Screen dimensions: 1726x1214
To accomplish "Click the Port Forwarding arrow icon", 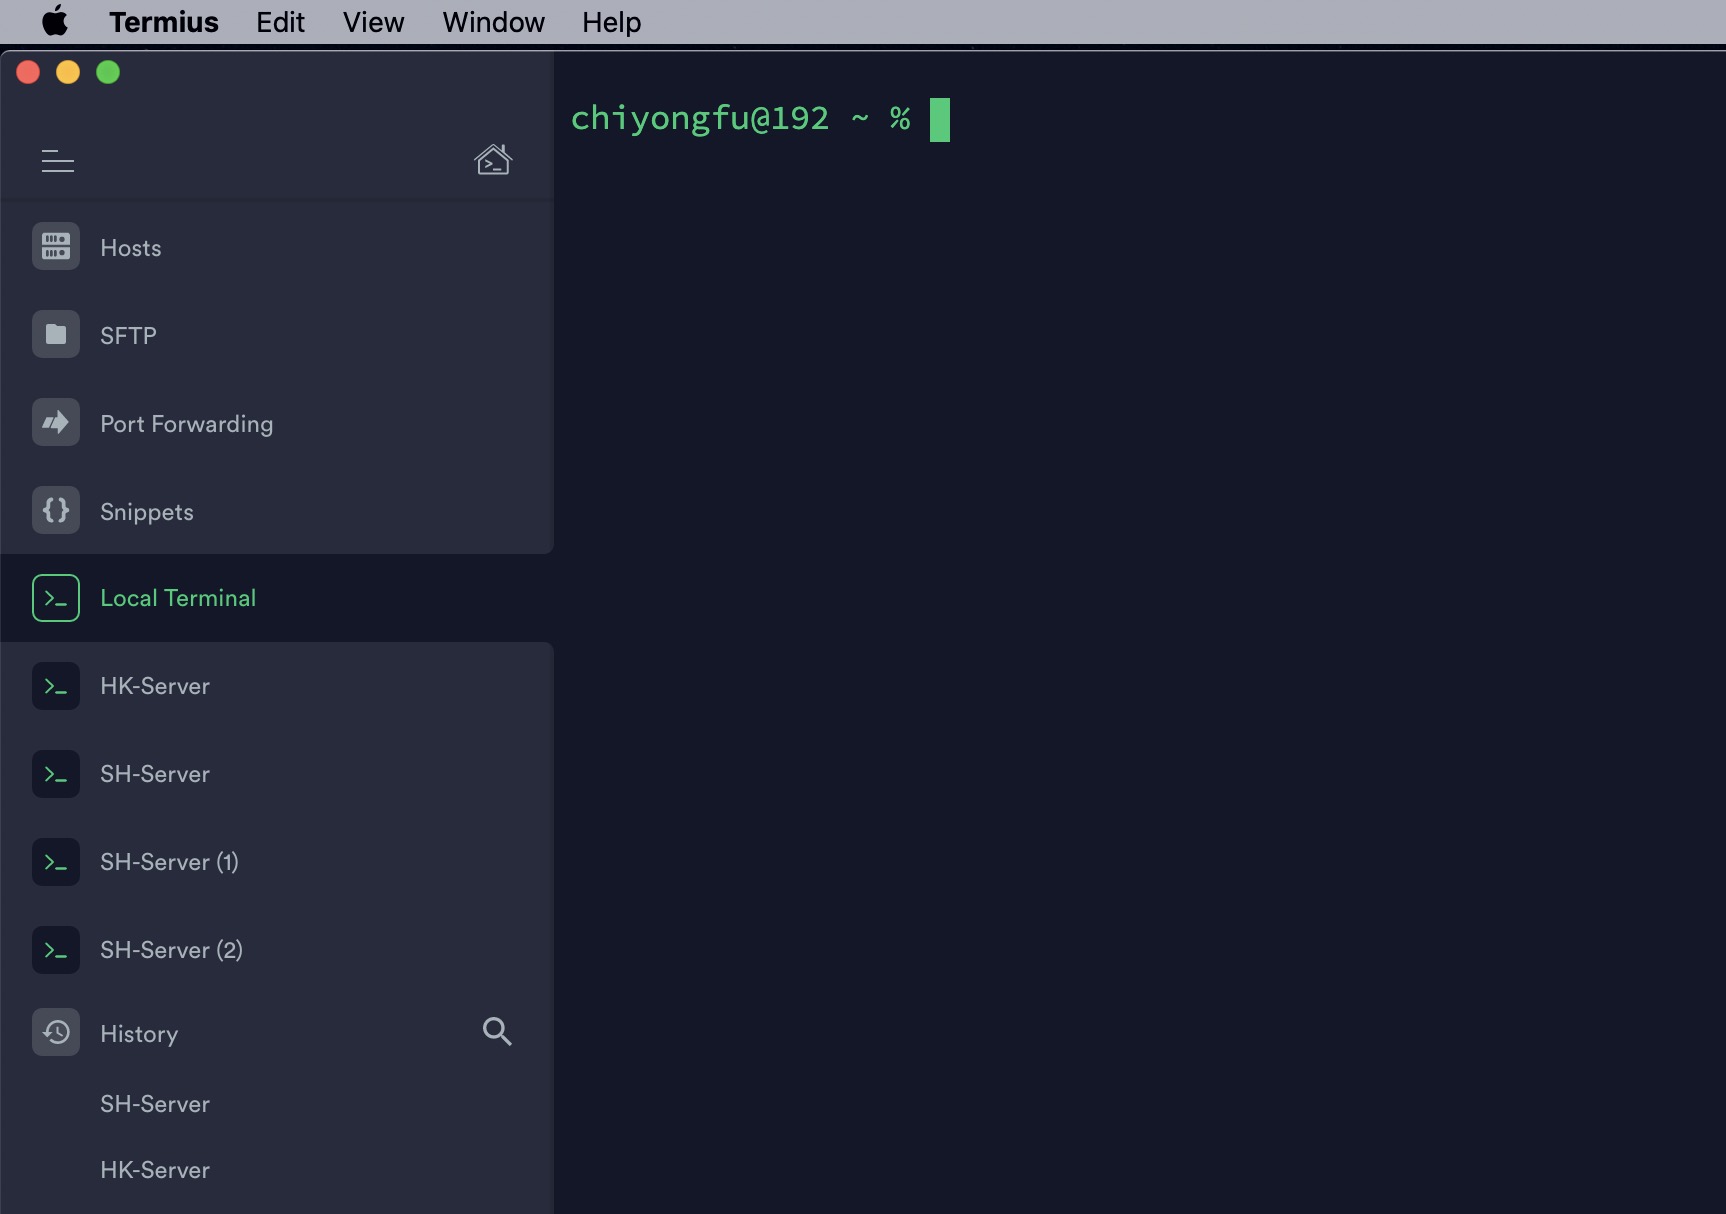I will [56, 422].
